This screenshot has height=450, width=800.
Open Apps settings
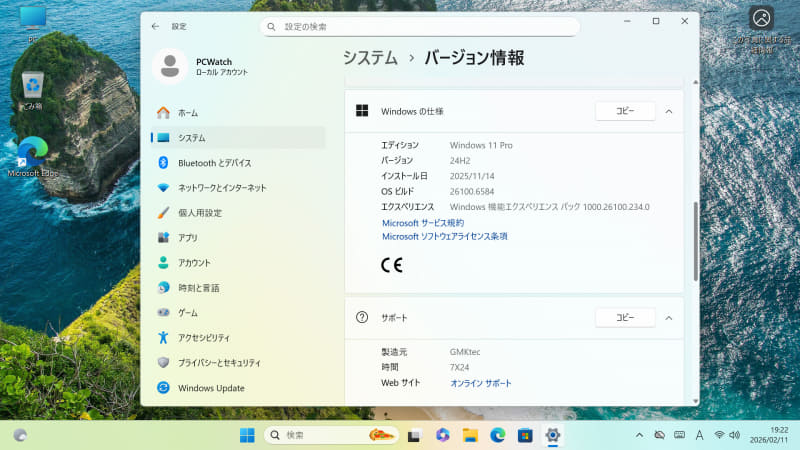tap(238, 238)
